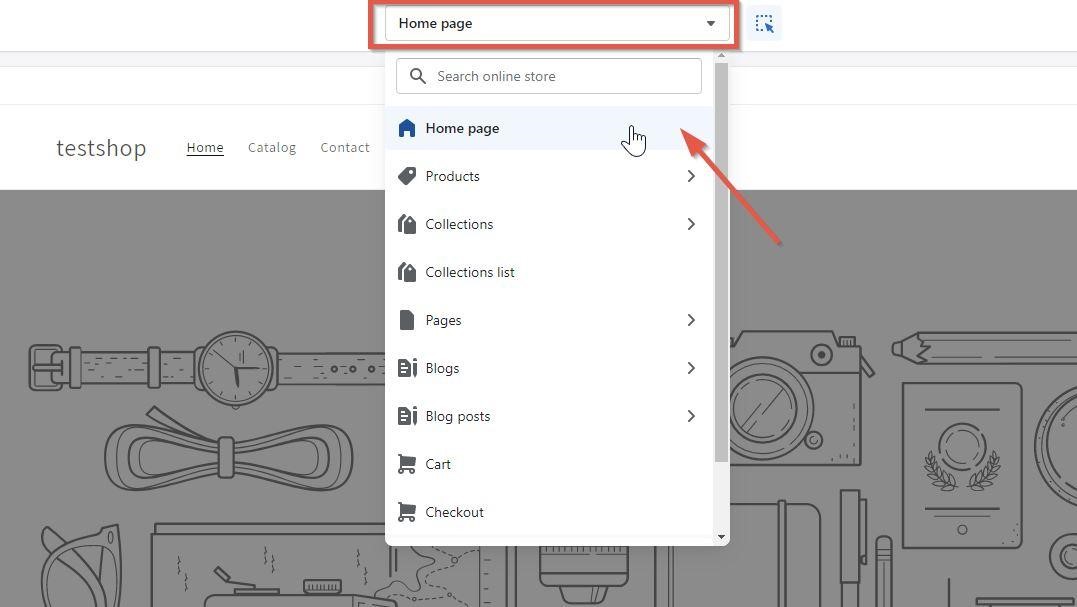The height and width of the screenshot is (607, 1077).
Task: Click the Checkout cart icon
Action: (x=406, y=512)
